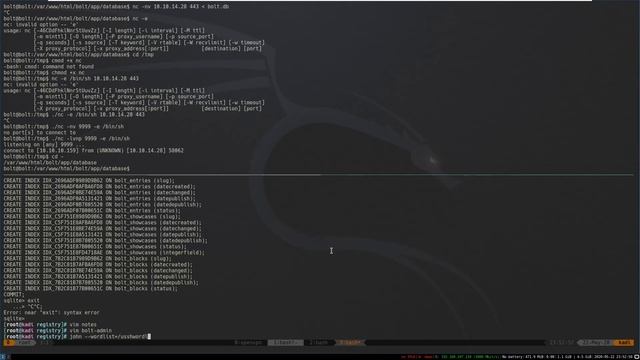This screenshot has width=640, height=360.
Task: Click the bolt_blocks (datecreated) CREATE INDEX line
Action: click(x=98, y=264)
